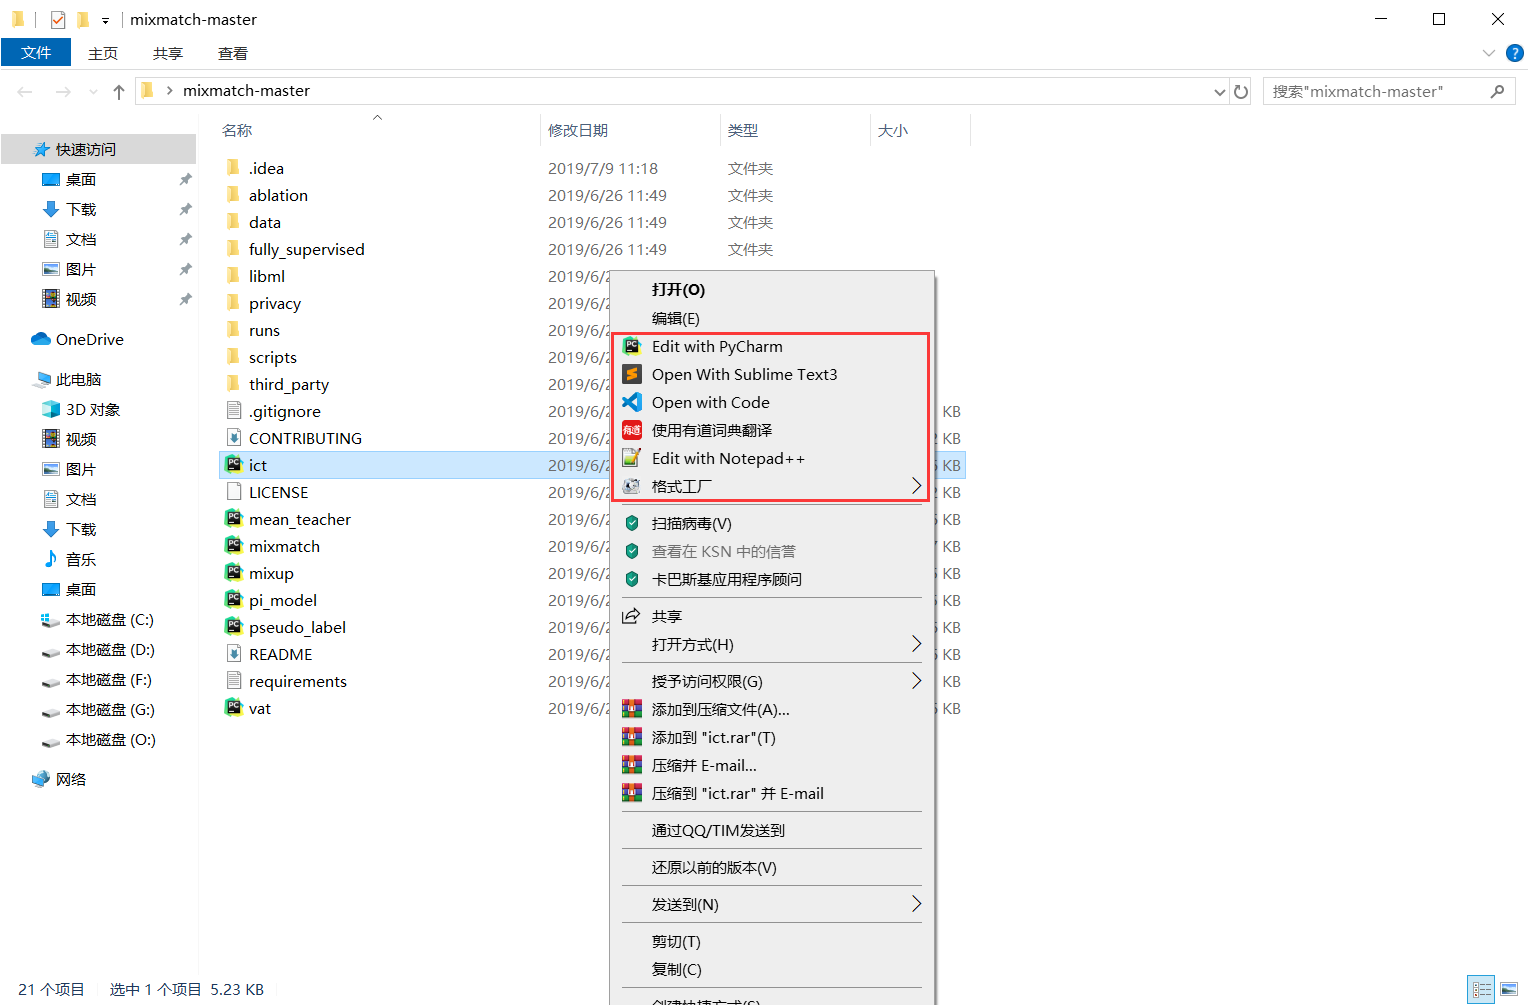Click the refresh button next to address bar

pos(1241,91)
